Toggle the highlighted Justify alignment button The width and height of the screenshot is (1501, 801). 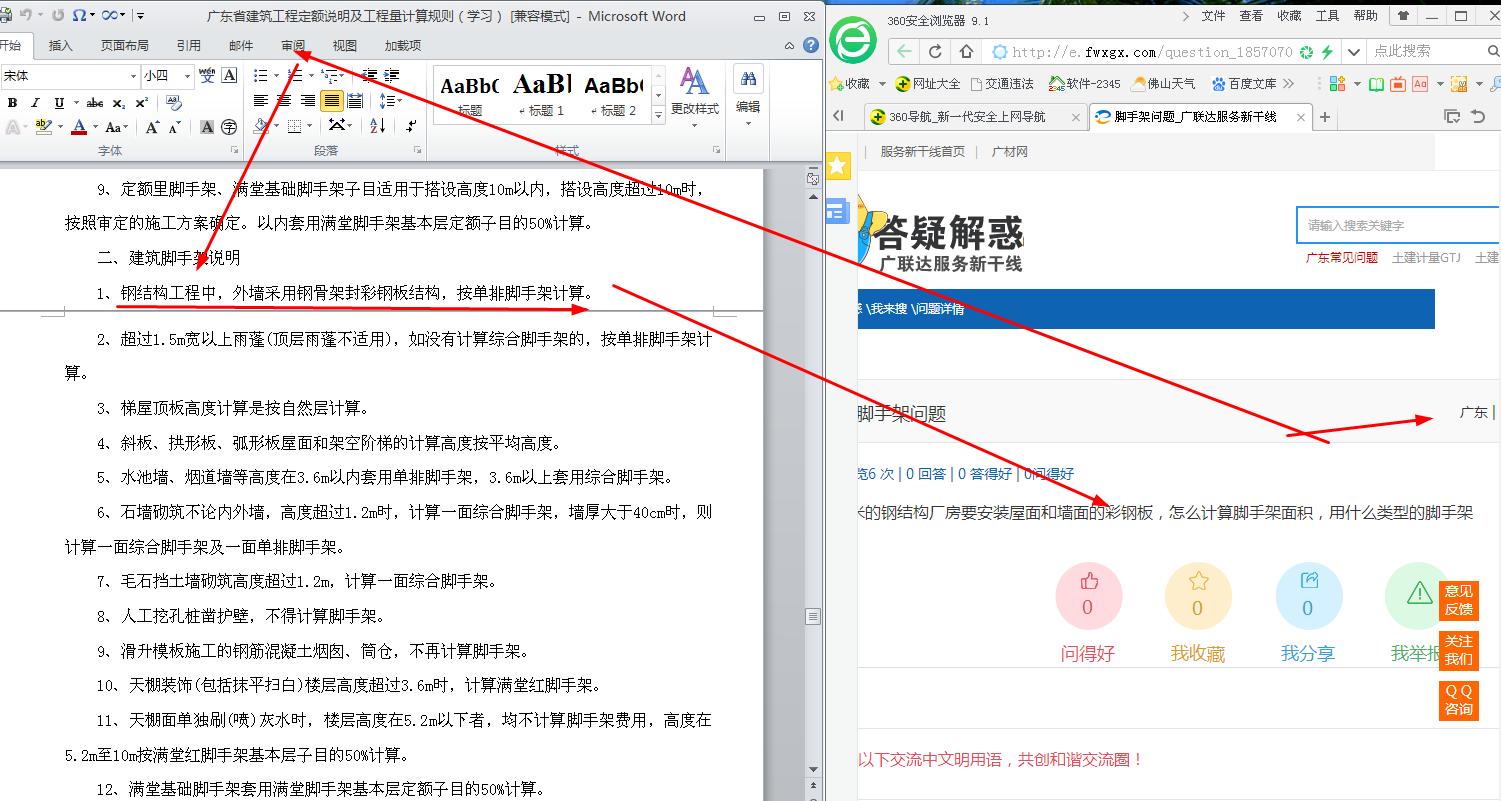[331, 101]
